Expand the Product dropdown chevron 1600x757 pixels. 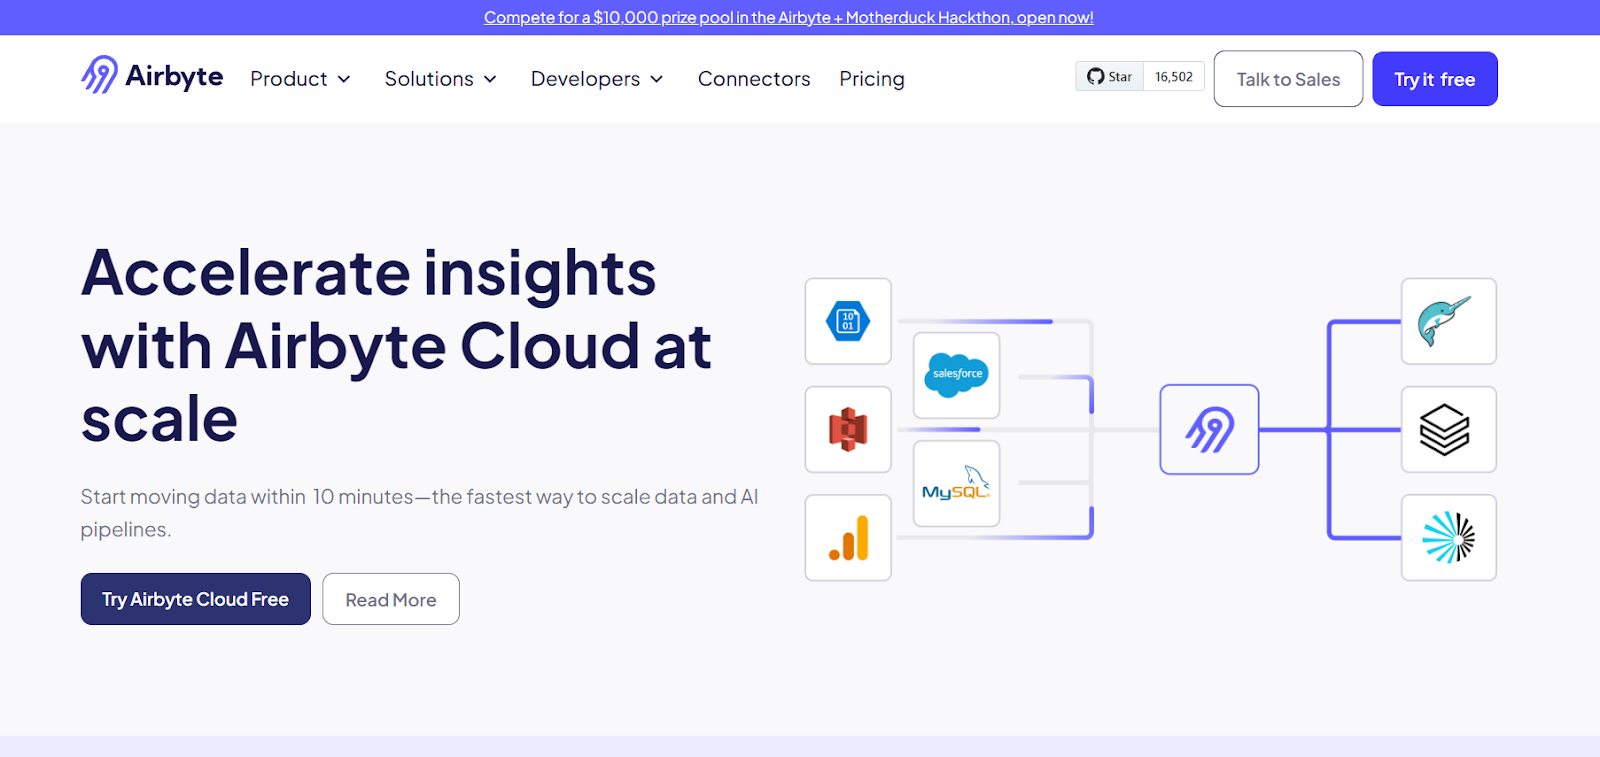tap(344, 79)
